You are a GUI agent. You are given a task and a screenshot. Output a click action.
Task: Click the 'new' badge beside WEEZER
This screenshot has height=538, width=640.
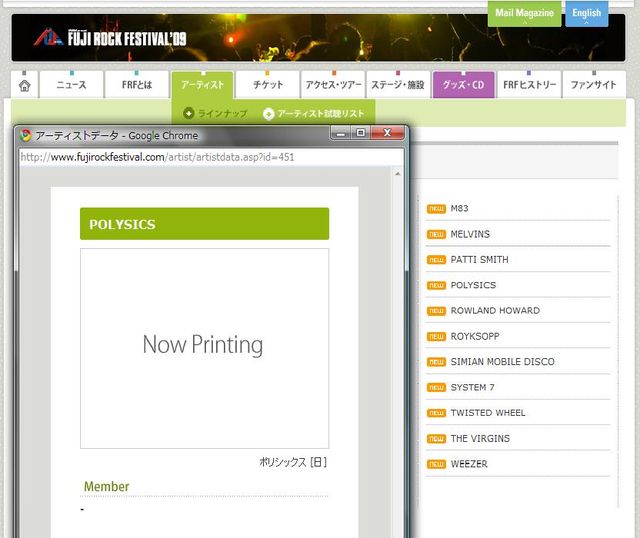coord(436,464)
